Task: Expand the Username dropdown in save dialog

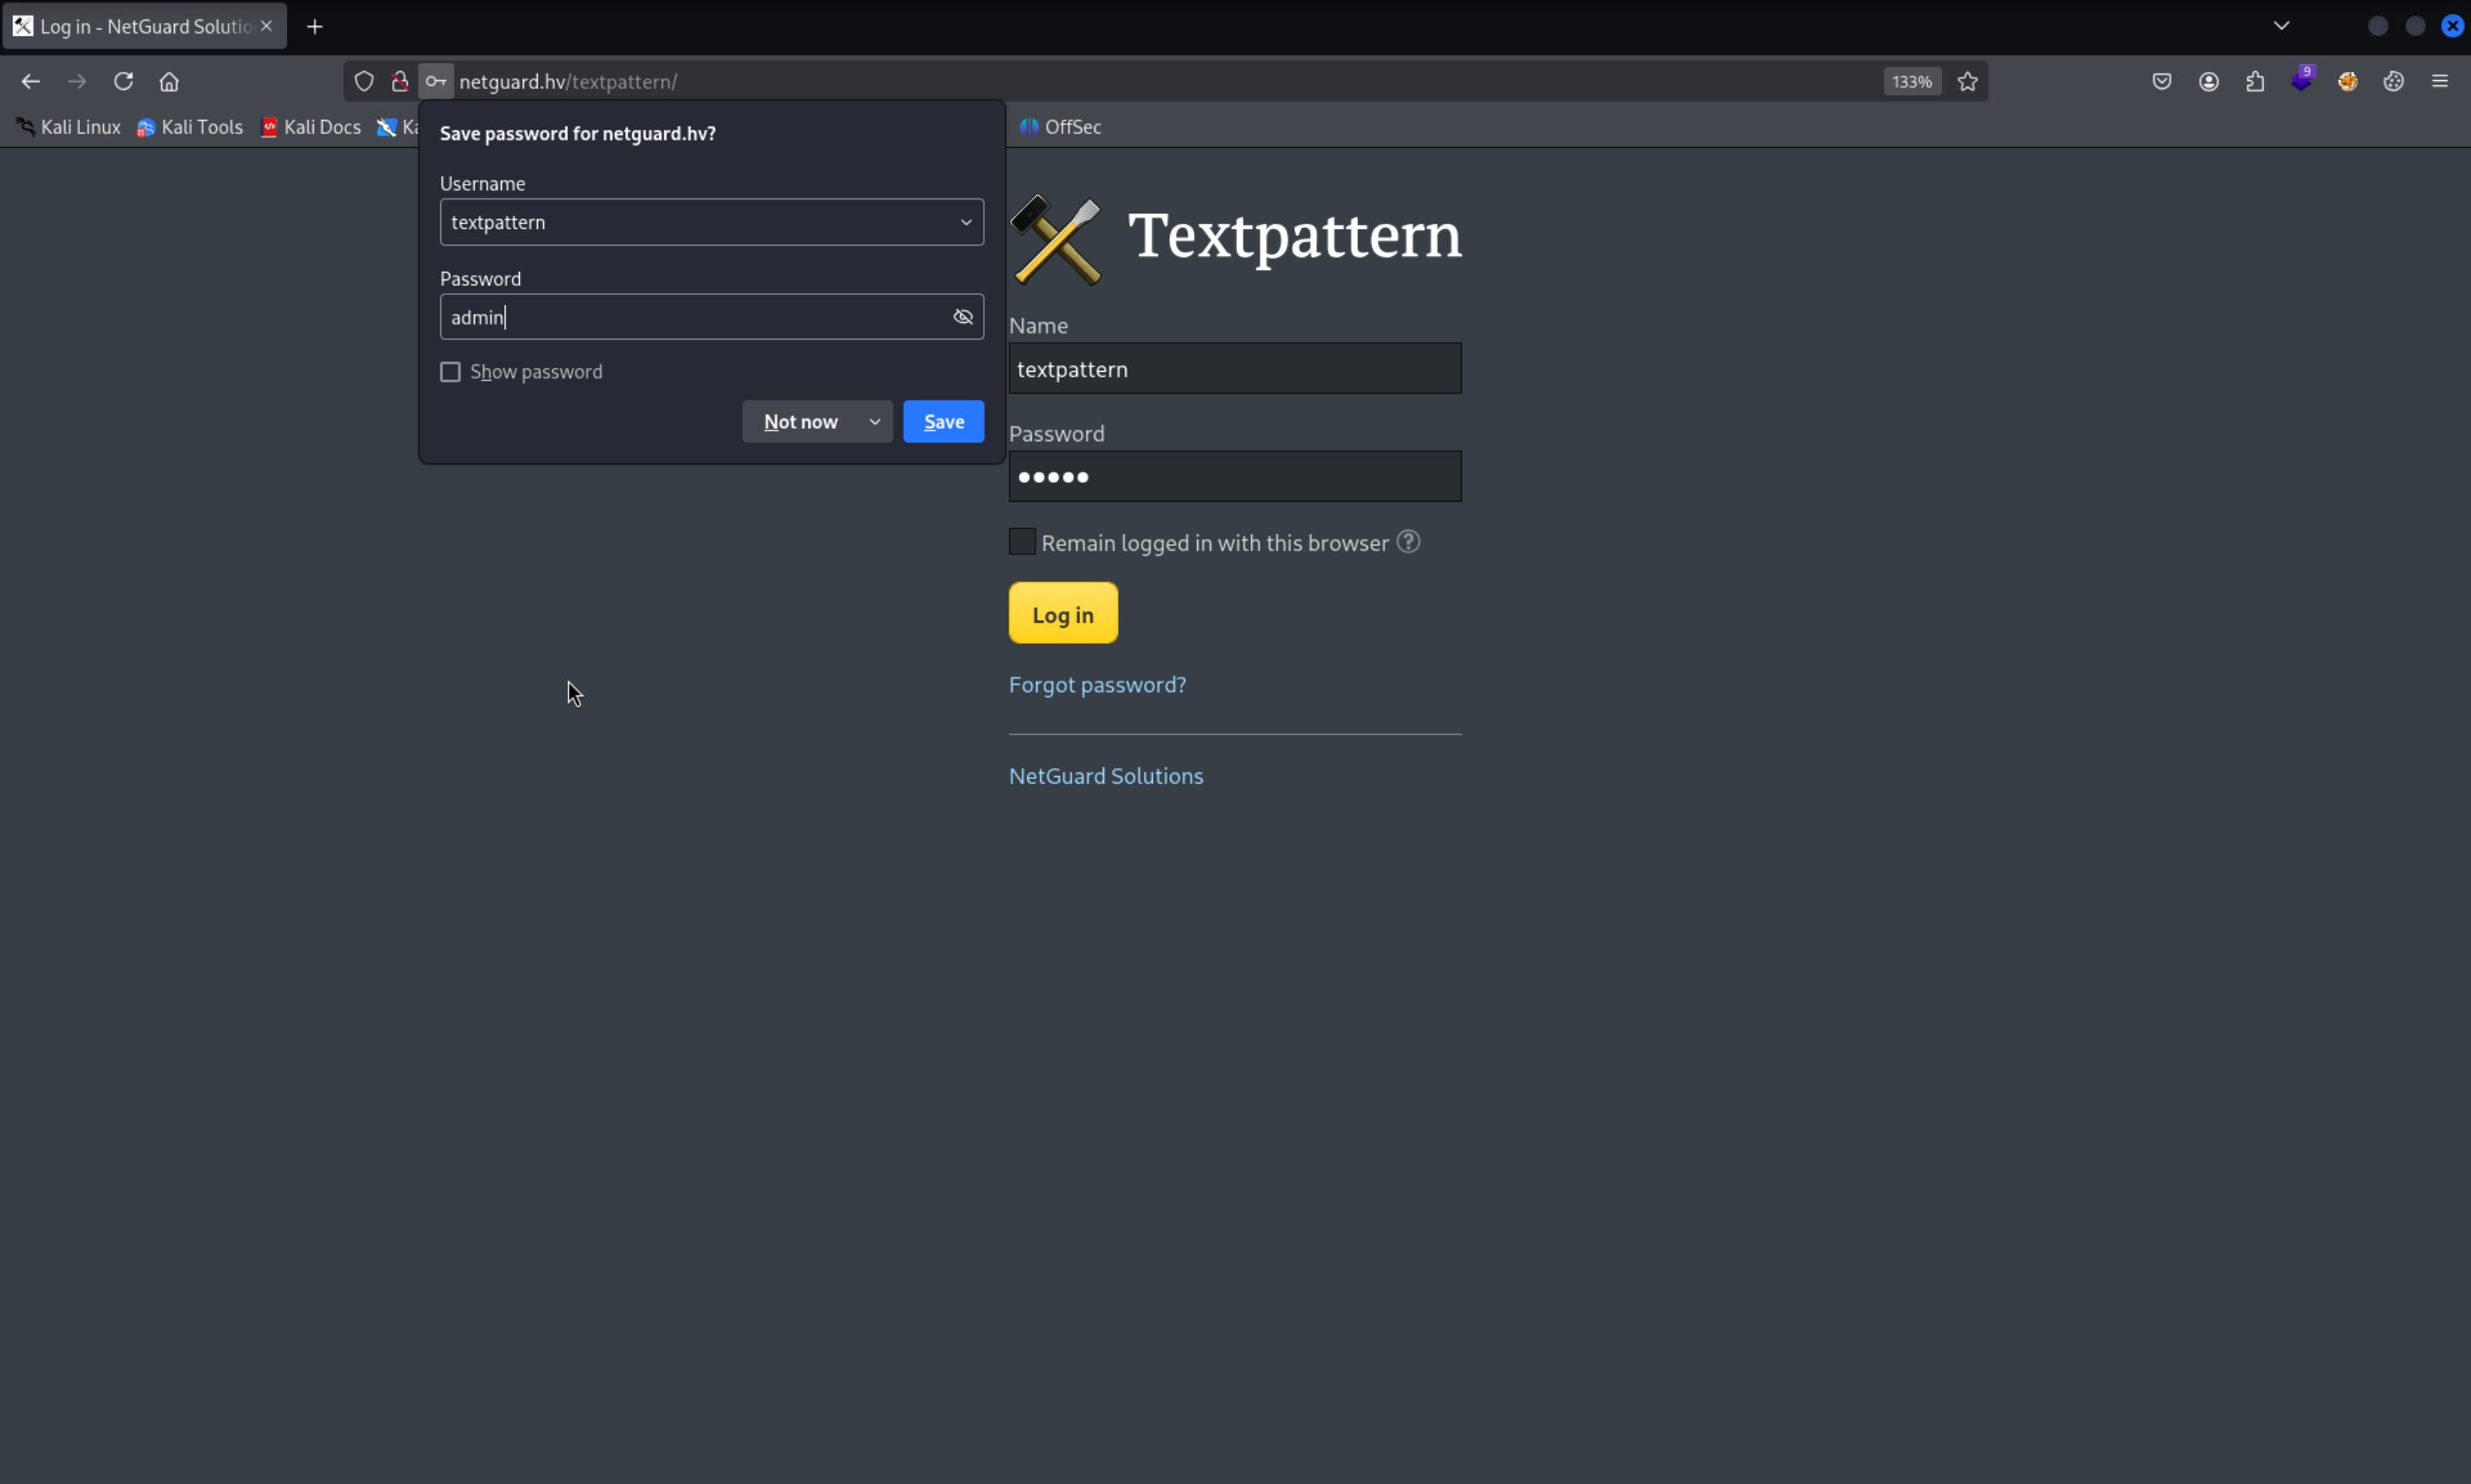Action: pos(966,222)
